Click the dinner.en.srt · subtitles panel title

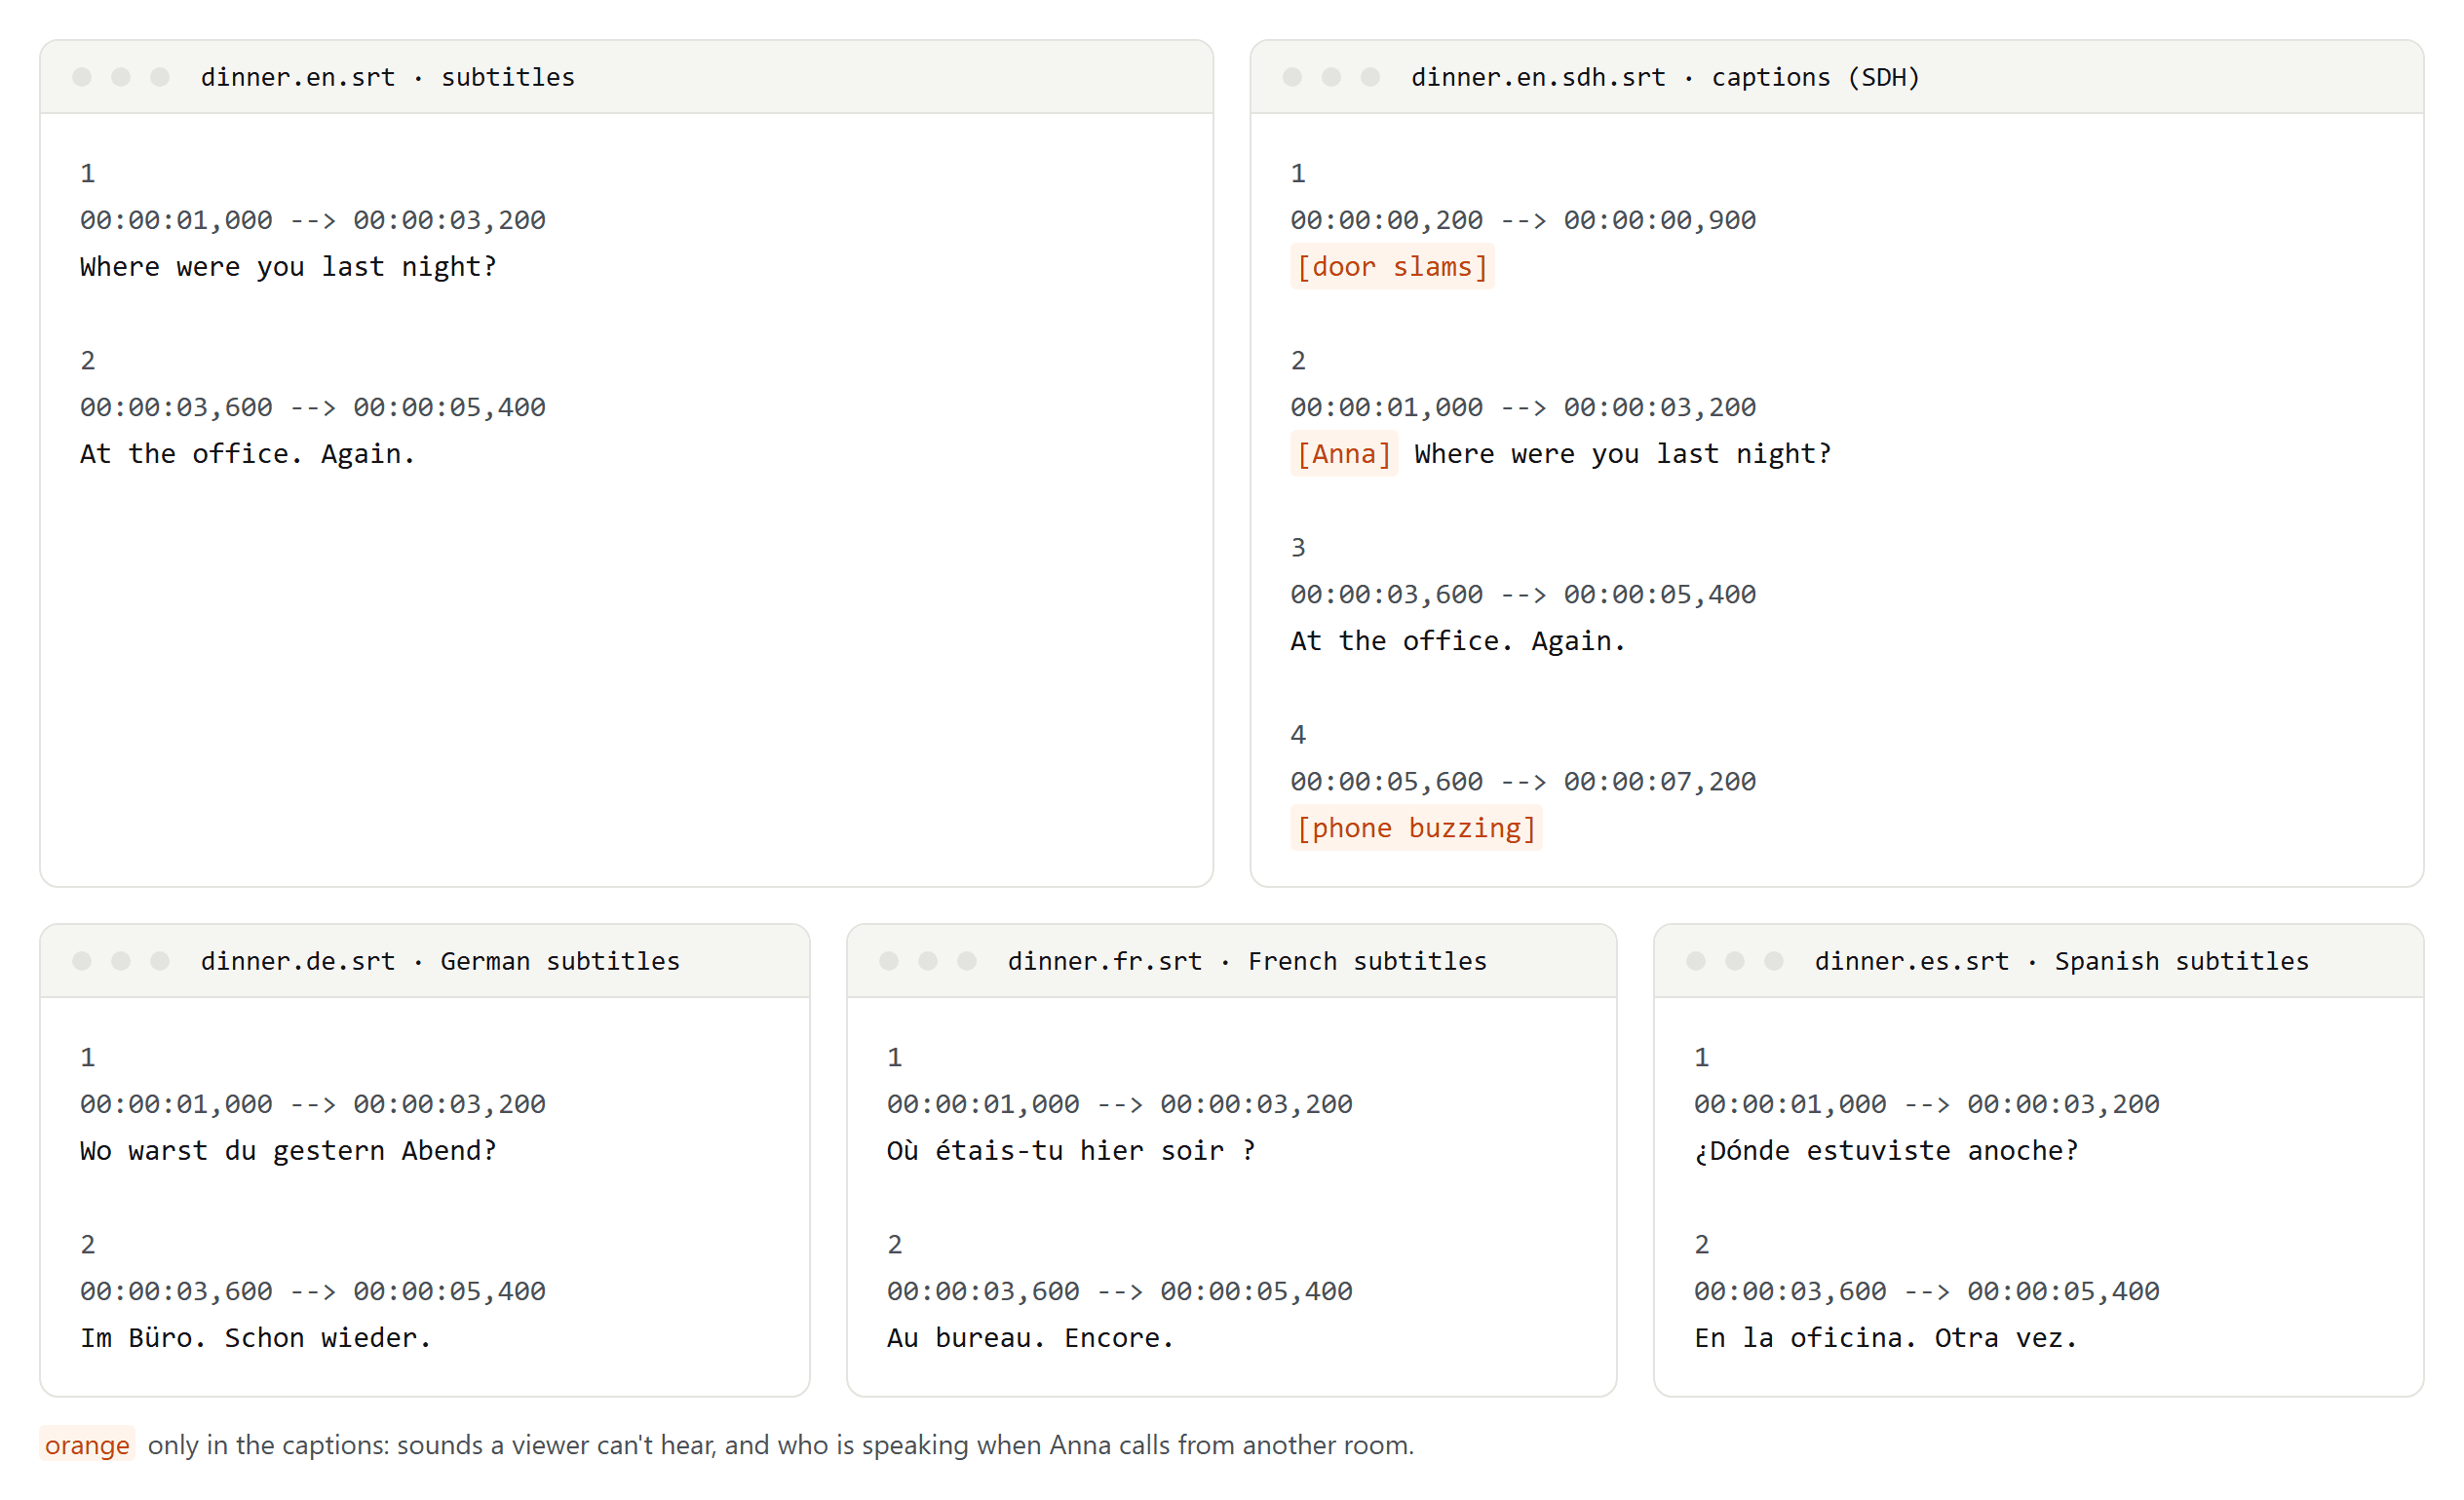pos(387,77)
